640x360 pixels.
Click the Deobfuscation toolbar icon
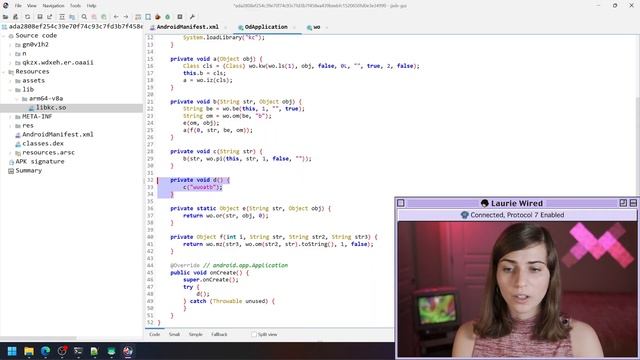click(x=138, y=17)
